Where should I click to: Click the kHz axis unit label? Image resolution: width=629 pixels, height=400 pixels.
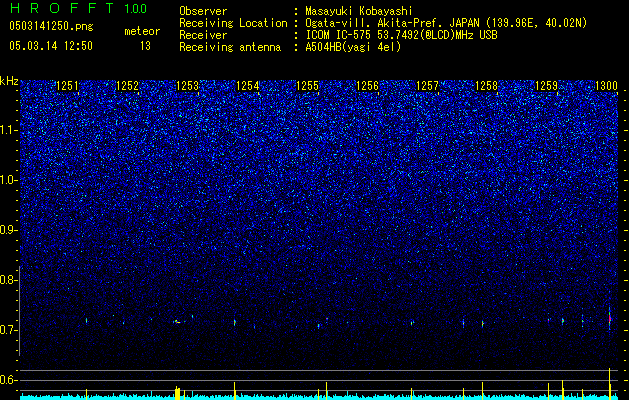coord(9,81)
